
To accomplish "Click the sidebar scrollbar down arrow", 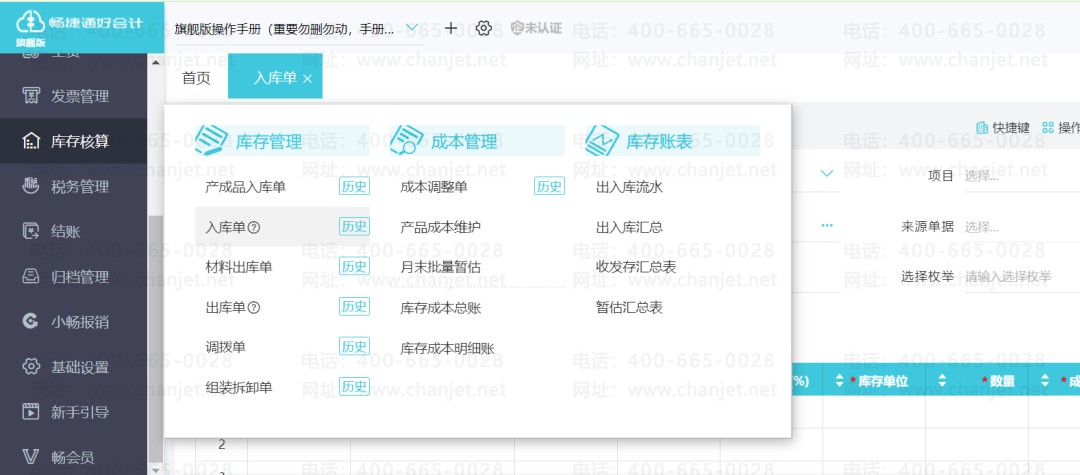I will coord(155,469).
